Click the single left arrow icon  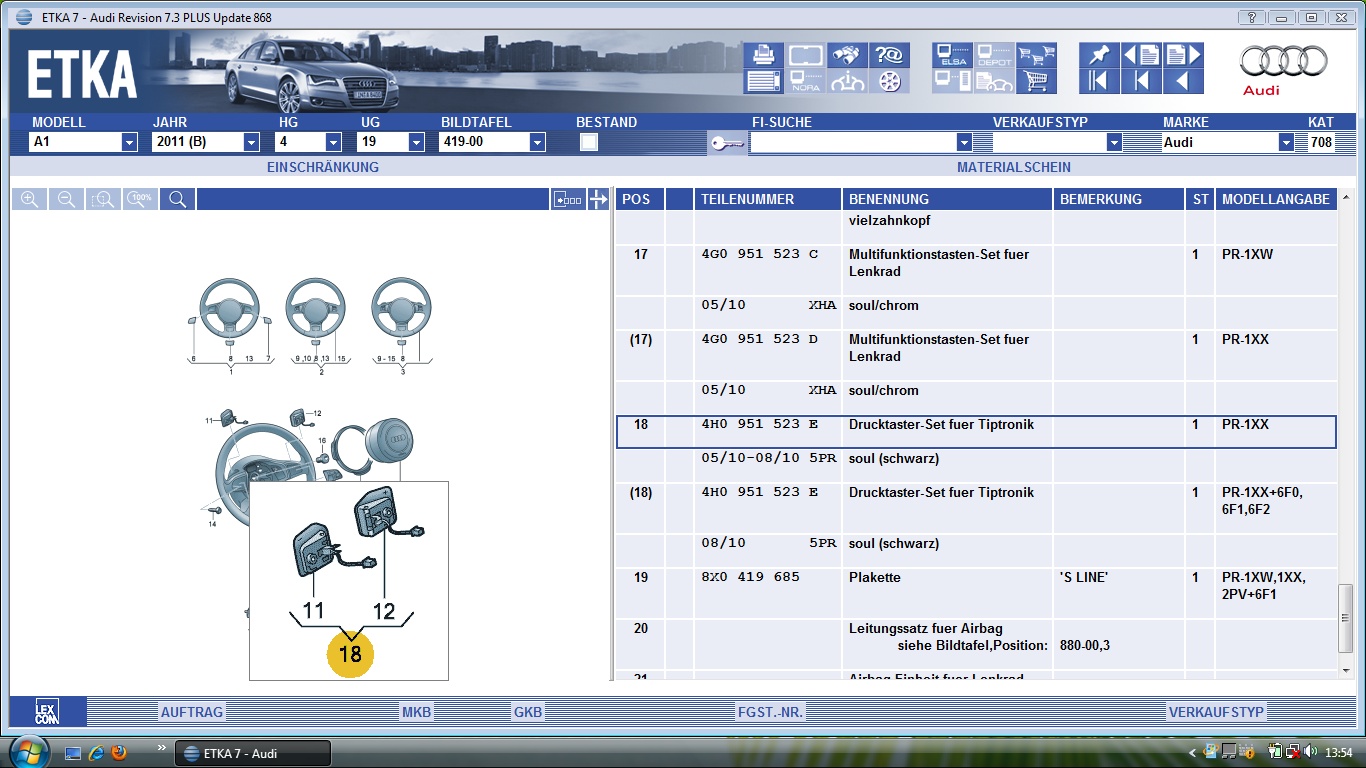(x=1183, y=81)
